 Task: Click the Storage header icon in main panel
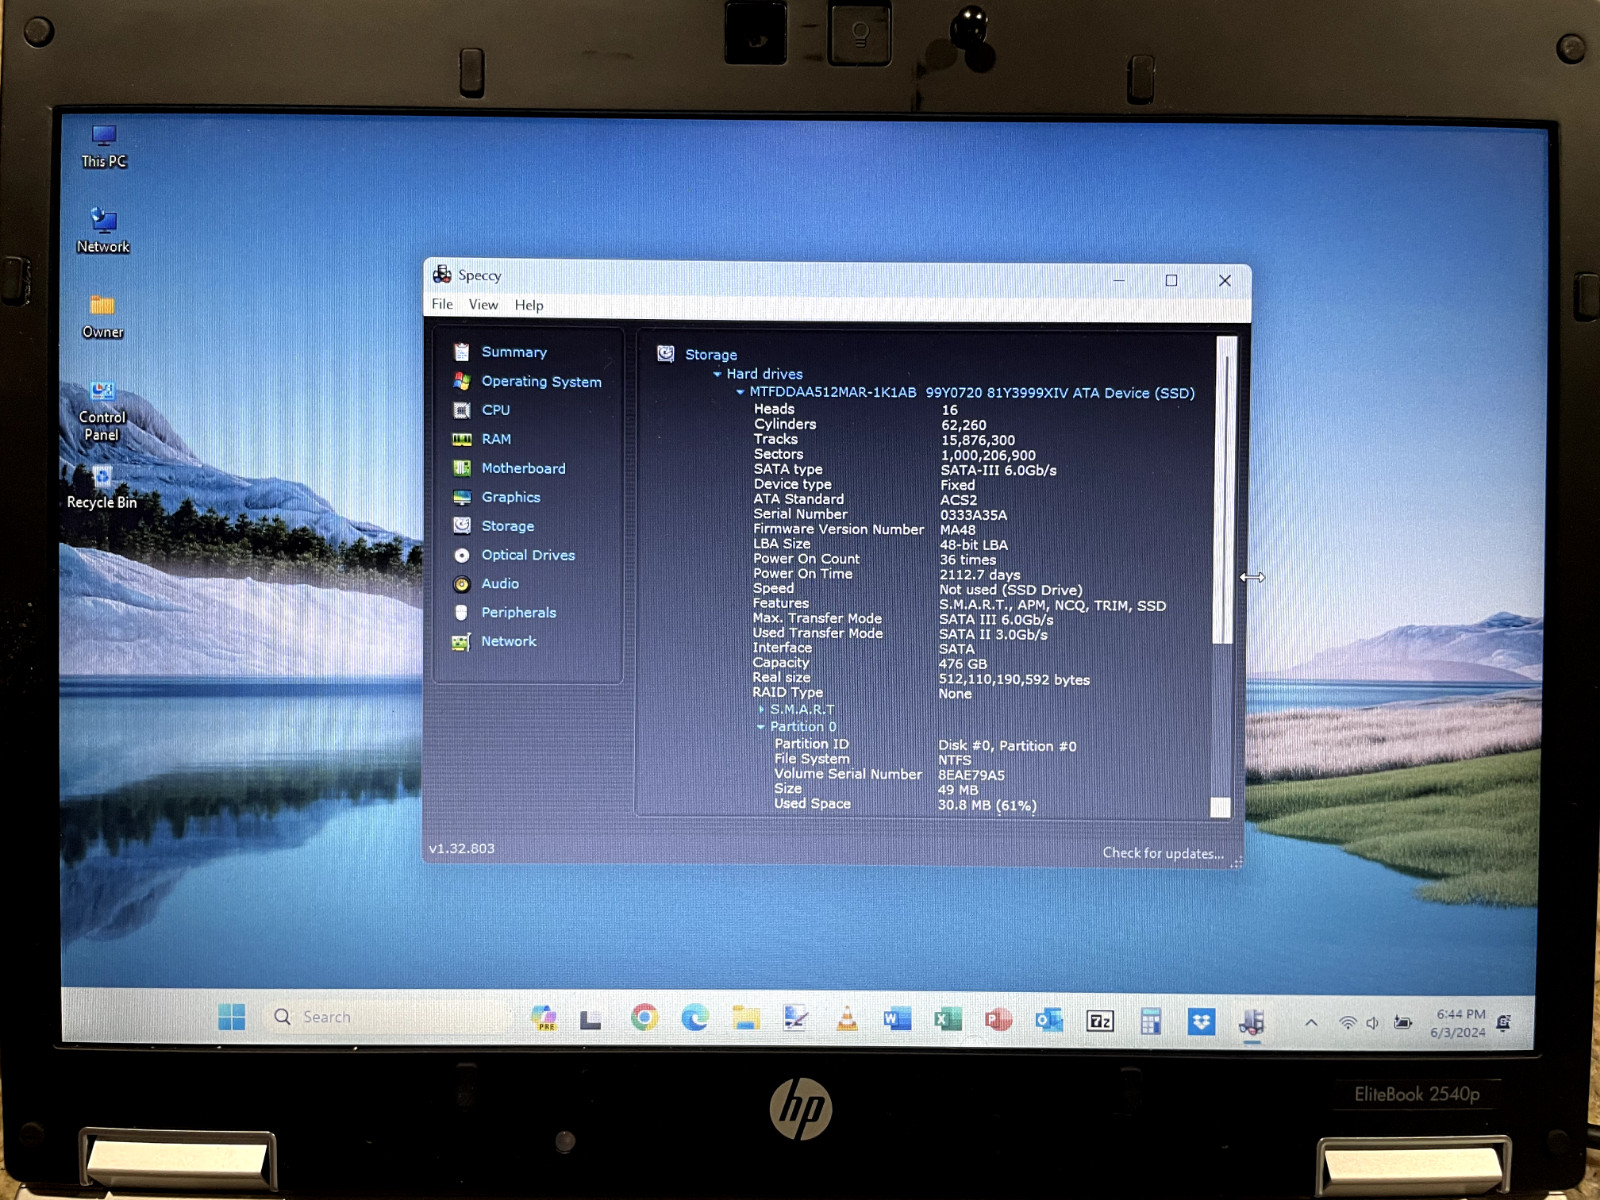point(666,354)
